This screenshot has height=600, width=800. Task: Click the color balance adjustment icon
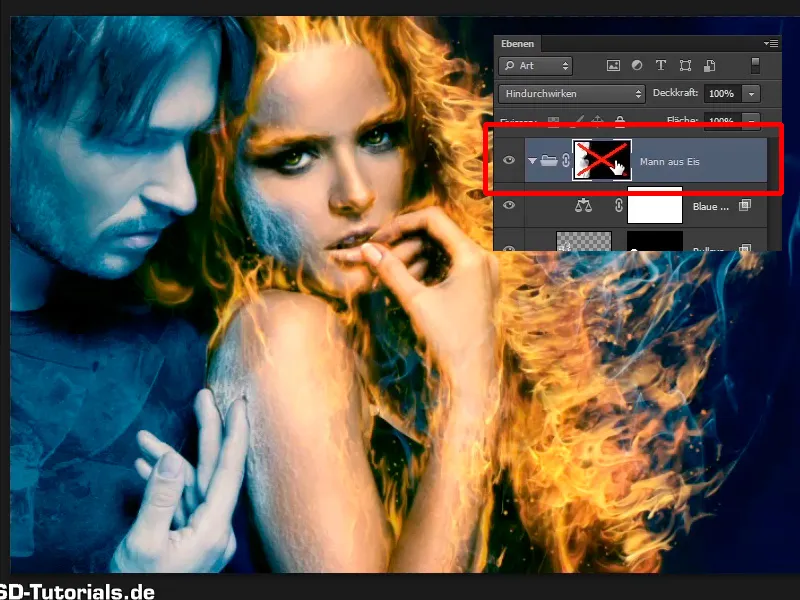click(x=583, y=205)
